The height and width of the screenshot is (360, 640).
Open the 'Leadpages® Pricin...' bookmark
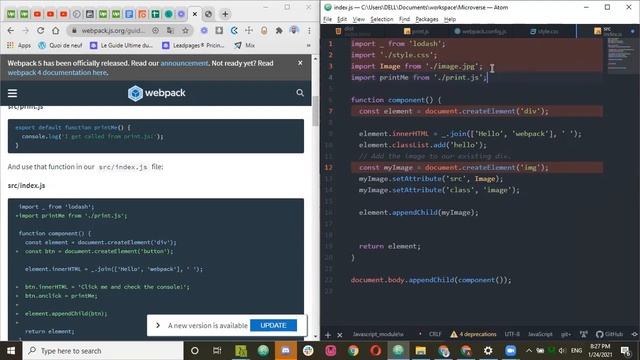[193, 45]
